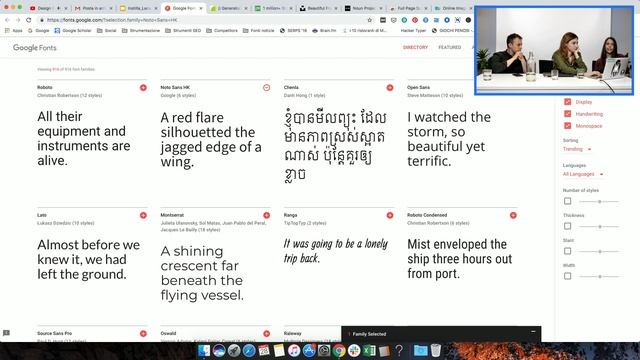
Task: Enable the Width filter checkbox
Action: (567, 276)
